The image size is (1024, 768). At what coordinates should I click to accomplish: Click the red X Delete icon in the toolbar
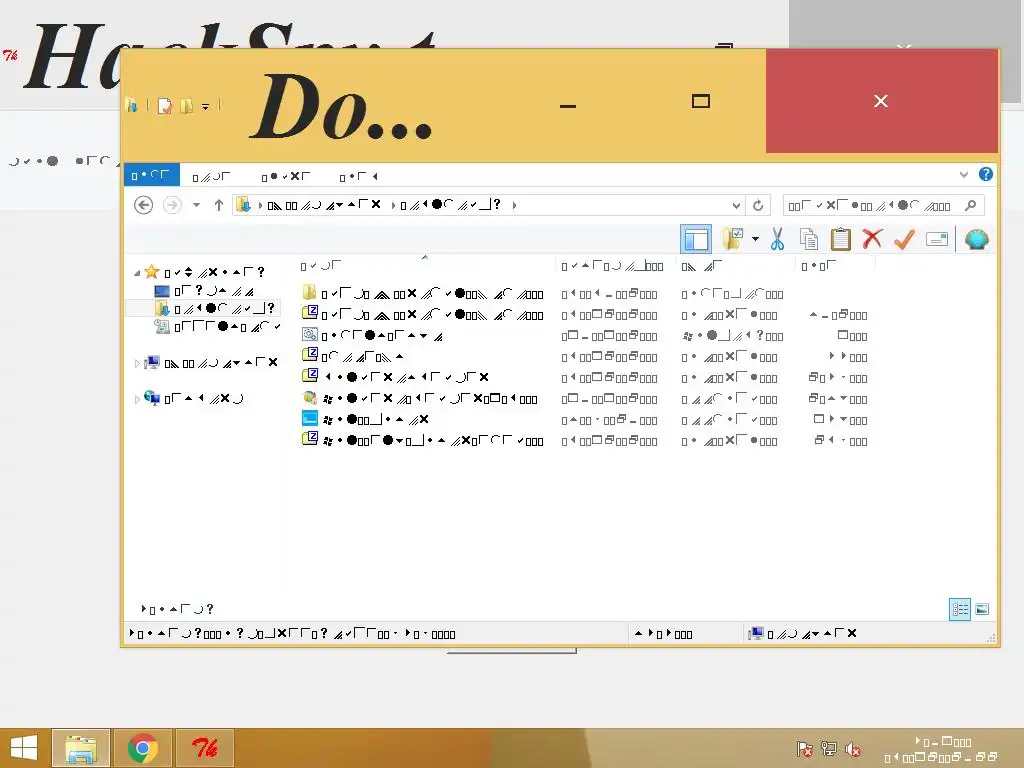coord(872,239)
